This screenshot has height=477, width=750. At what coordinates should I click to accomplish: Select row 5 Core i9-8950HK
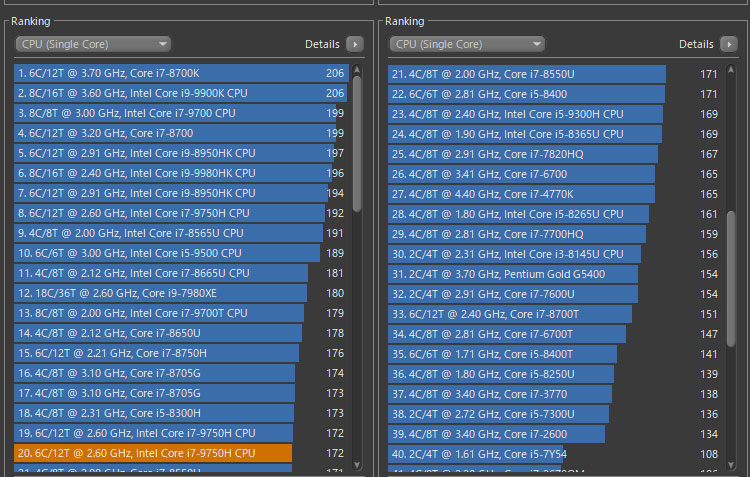[181, 153]
